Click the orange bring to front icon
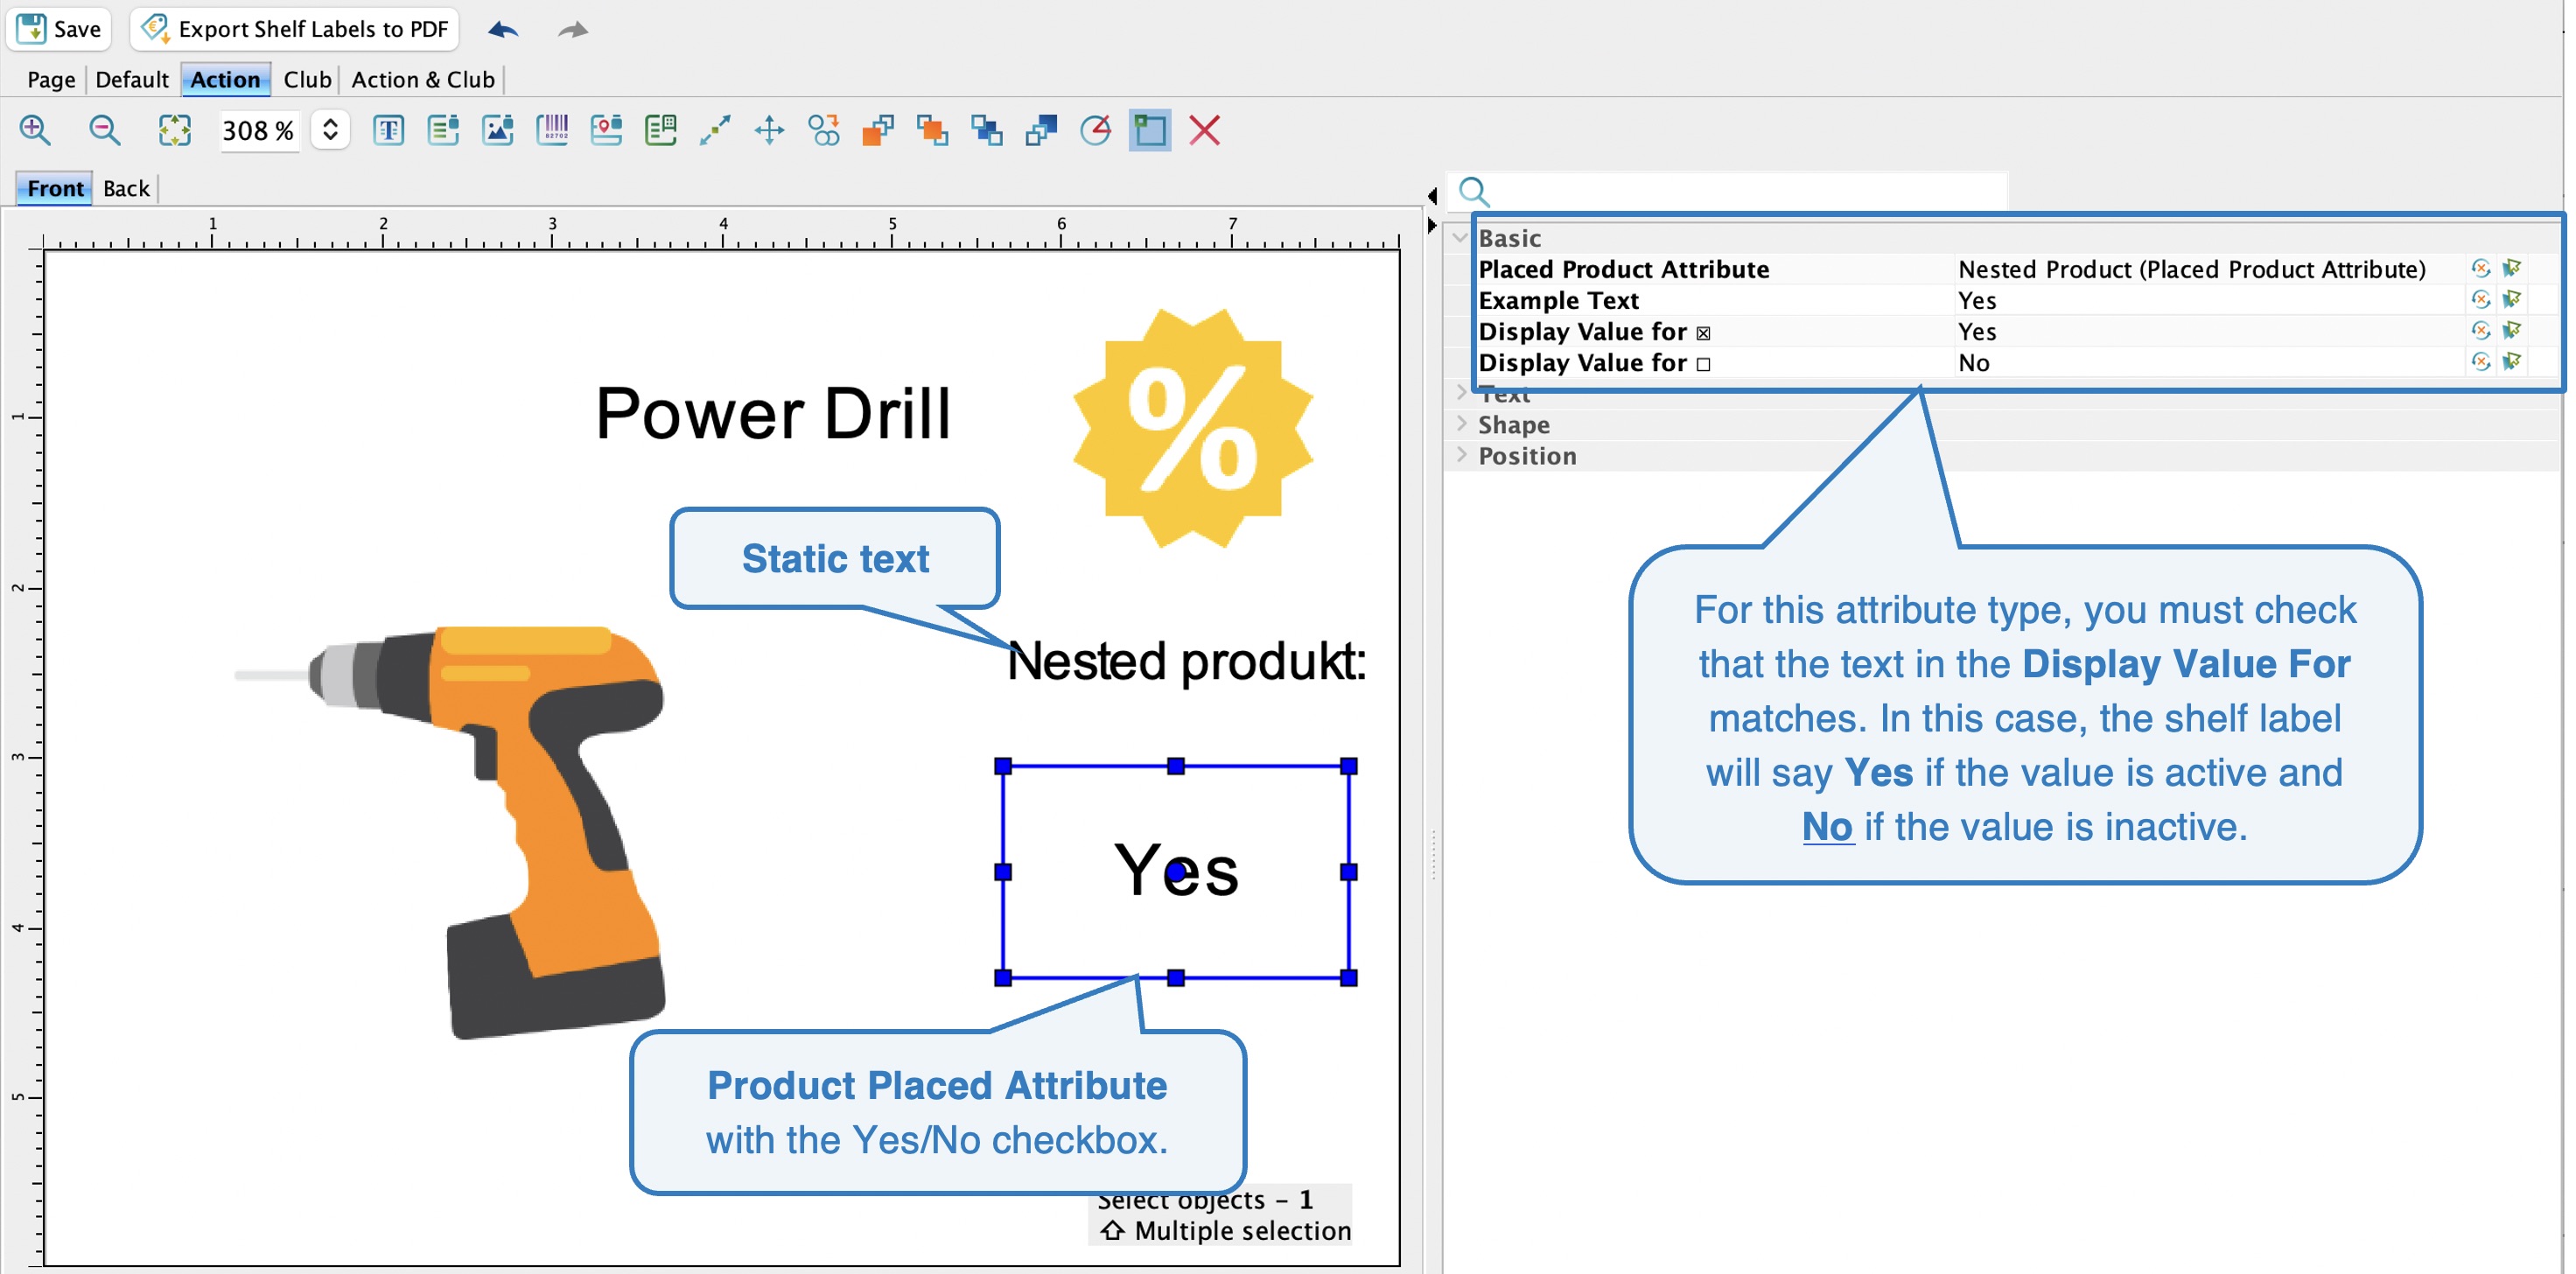 tap(932, 130)
